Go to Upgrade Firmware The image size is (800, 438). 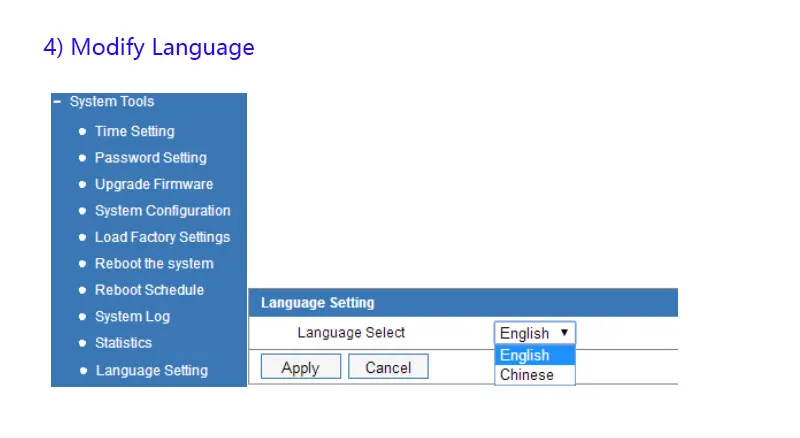click(154, 184)
